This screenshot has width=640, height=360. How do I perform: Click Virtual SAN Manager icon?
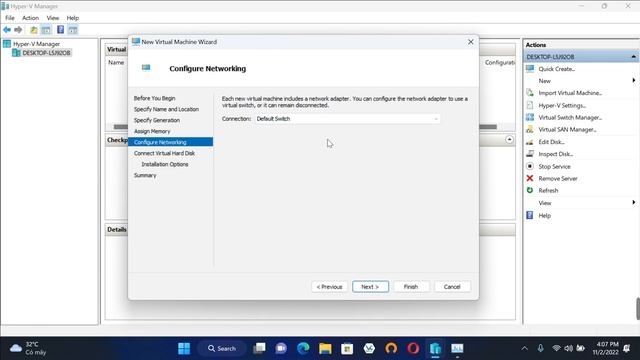[x=530, y=129]
